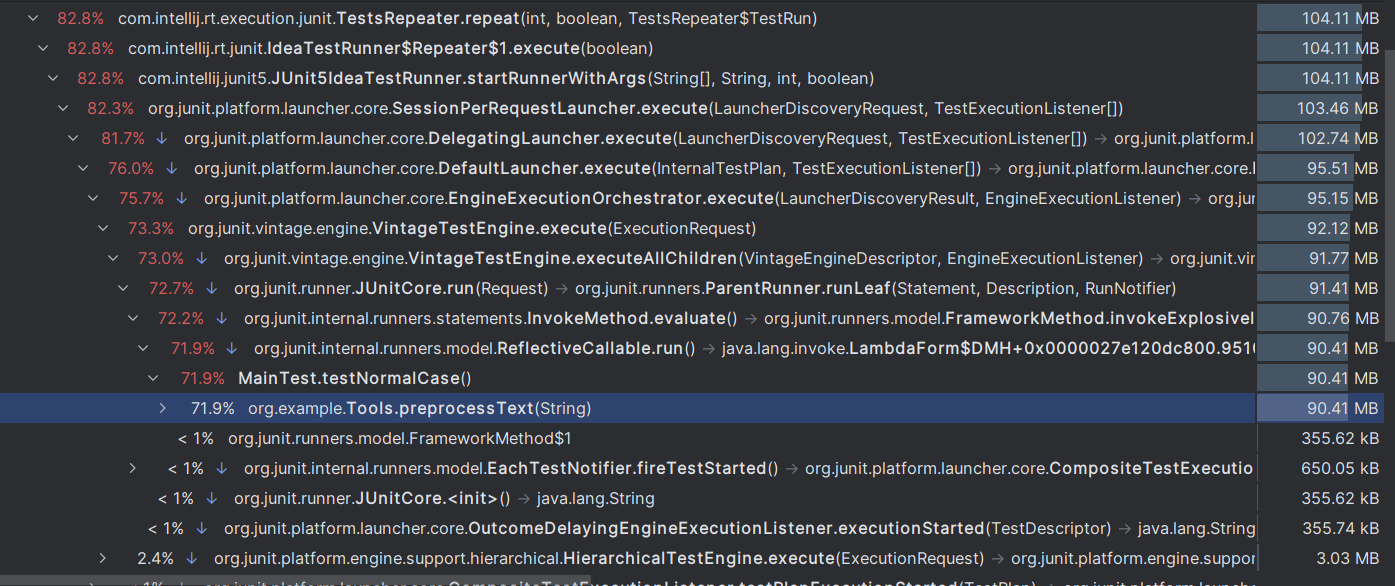Collapse the MainTest.testNormalCase node
Viewport: 1395px width, 586px height.
153,378
